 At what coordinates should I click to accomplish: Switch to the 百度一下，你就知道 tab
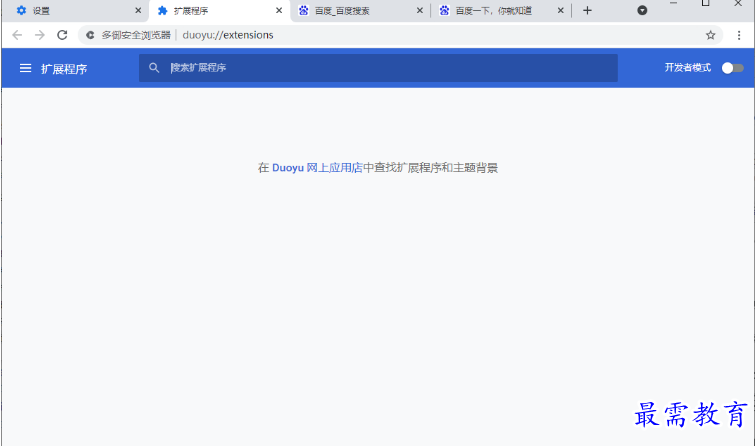click(x=501, y=11)
